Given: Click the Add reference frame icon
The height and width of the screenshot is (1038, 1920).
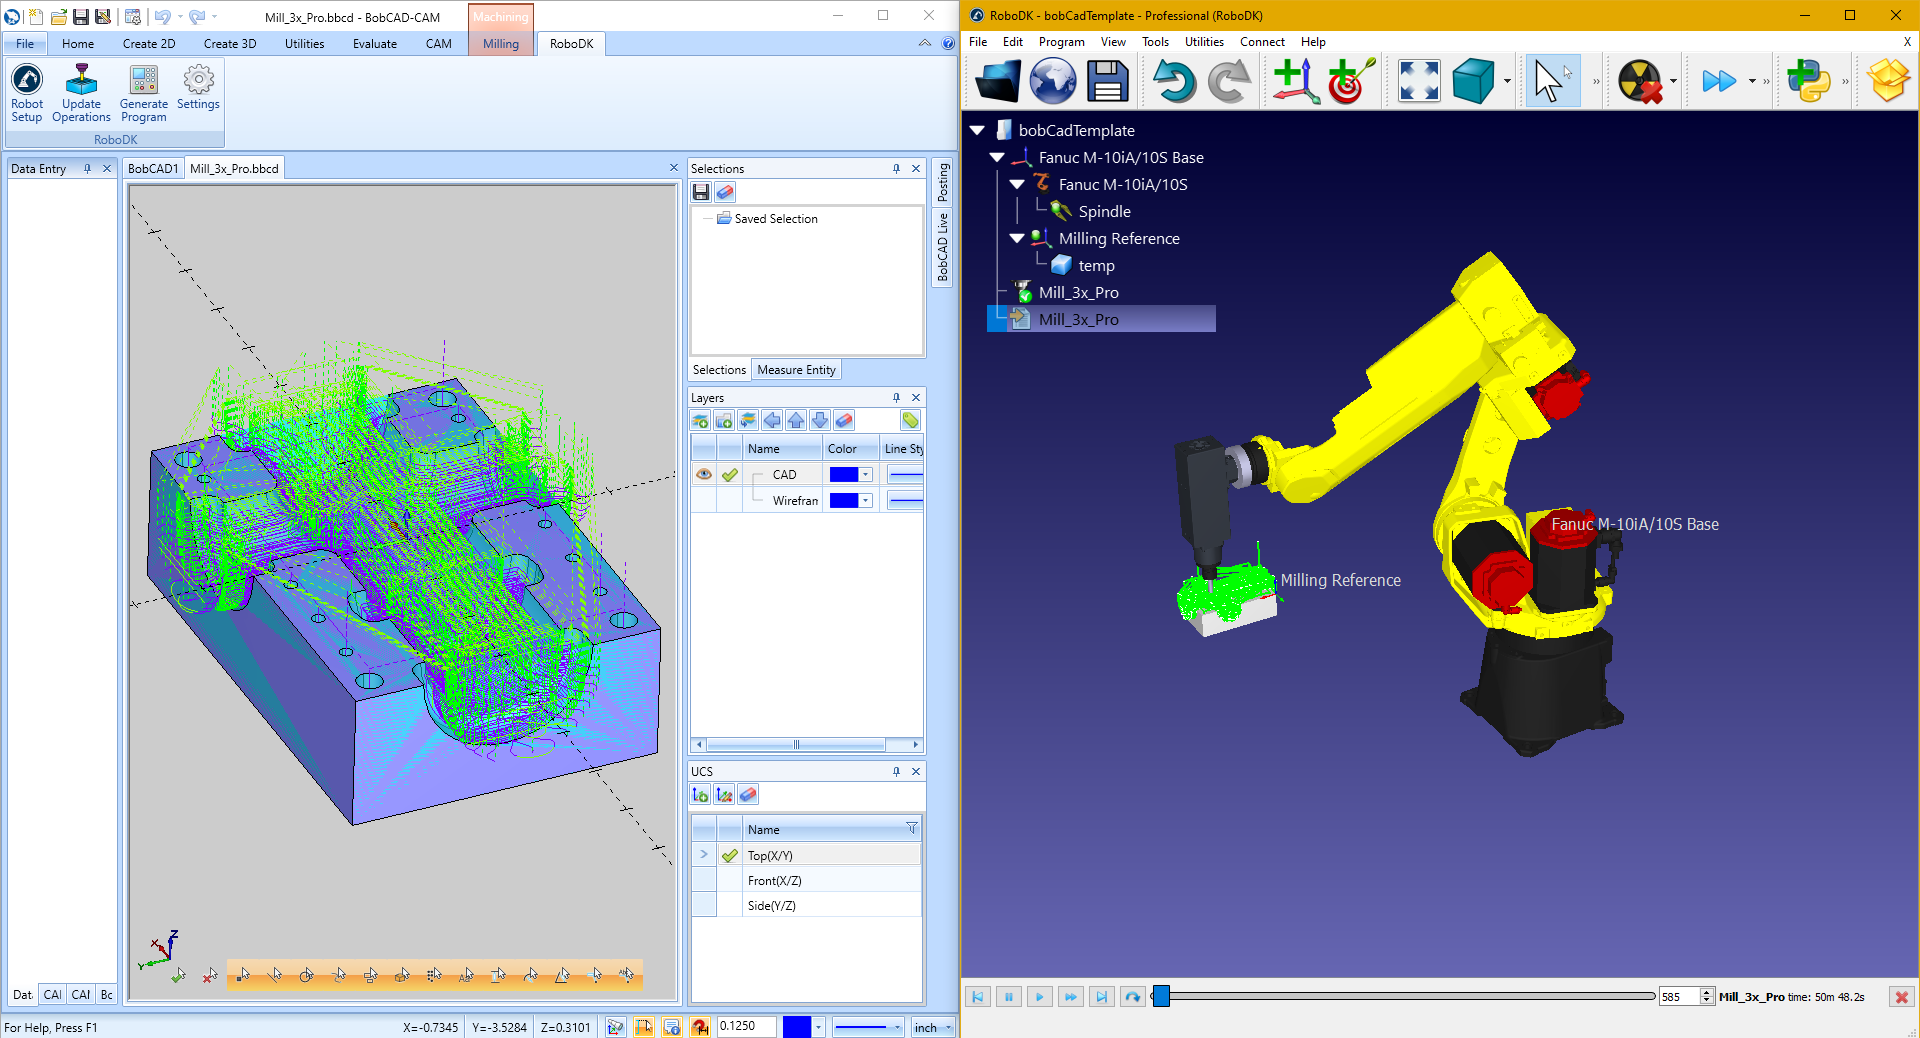Looking at the screenshot, I should coord(1296,81).
